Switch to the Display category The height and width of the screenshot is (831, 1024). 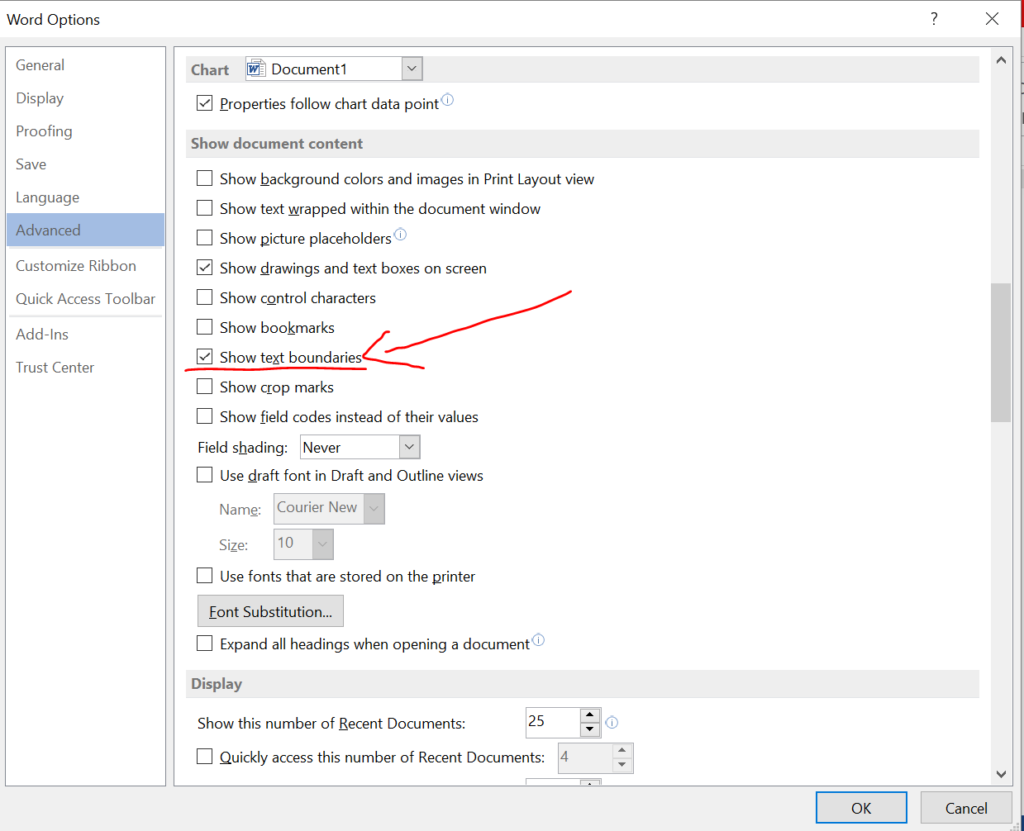point(86,98)
